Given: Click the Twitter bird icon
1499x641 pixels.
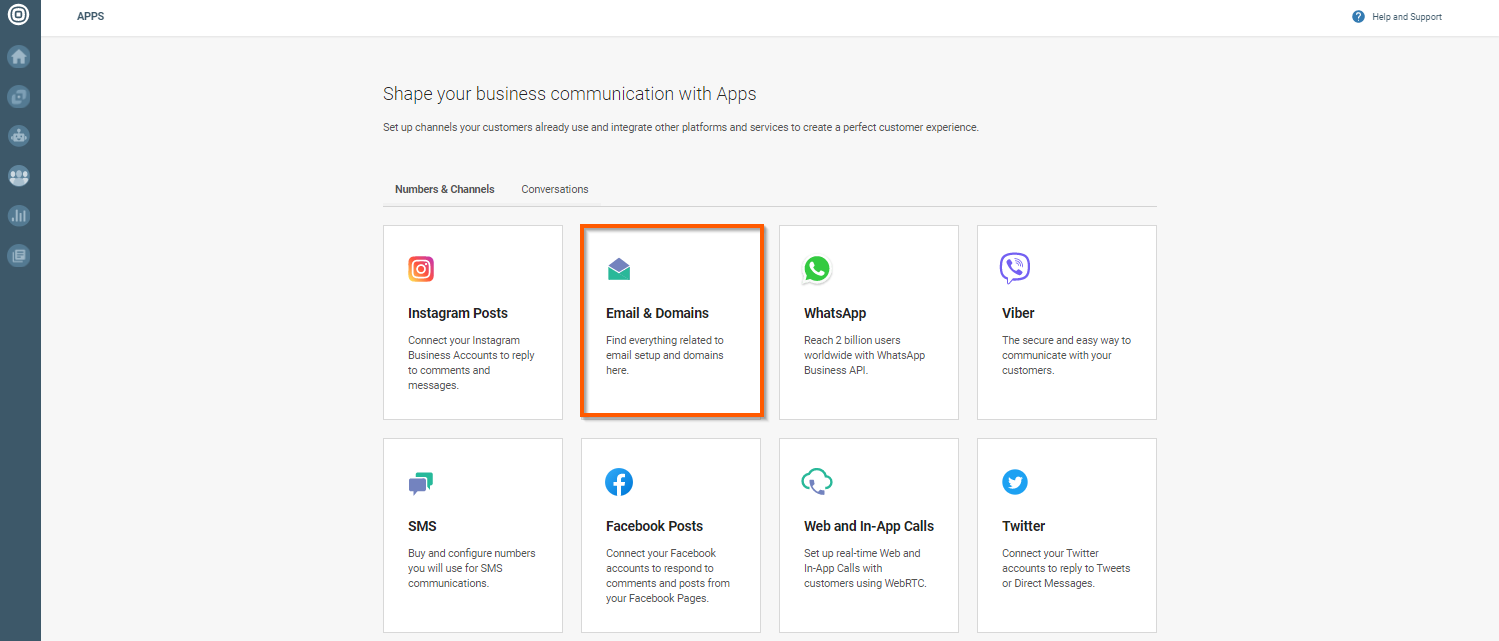Looking at the screenshot, I should coord(1014,481).
